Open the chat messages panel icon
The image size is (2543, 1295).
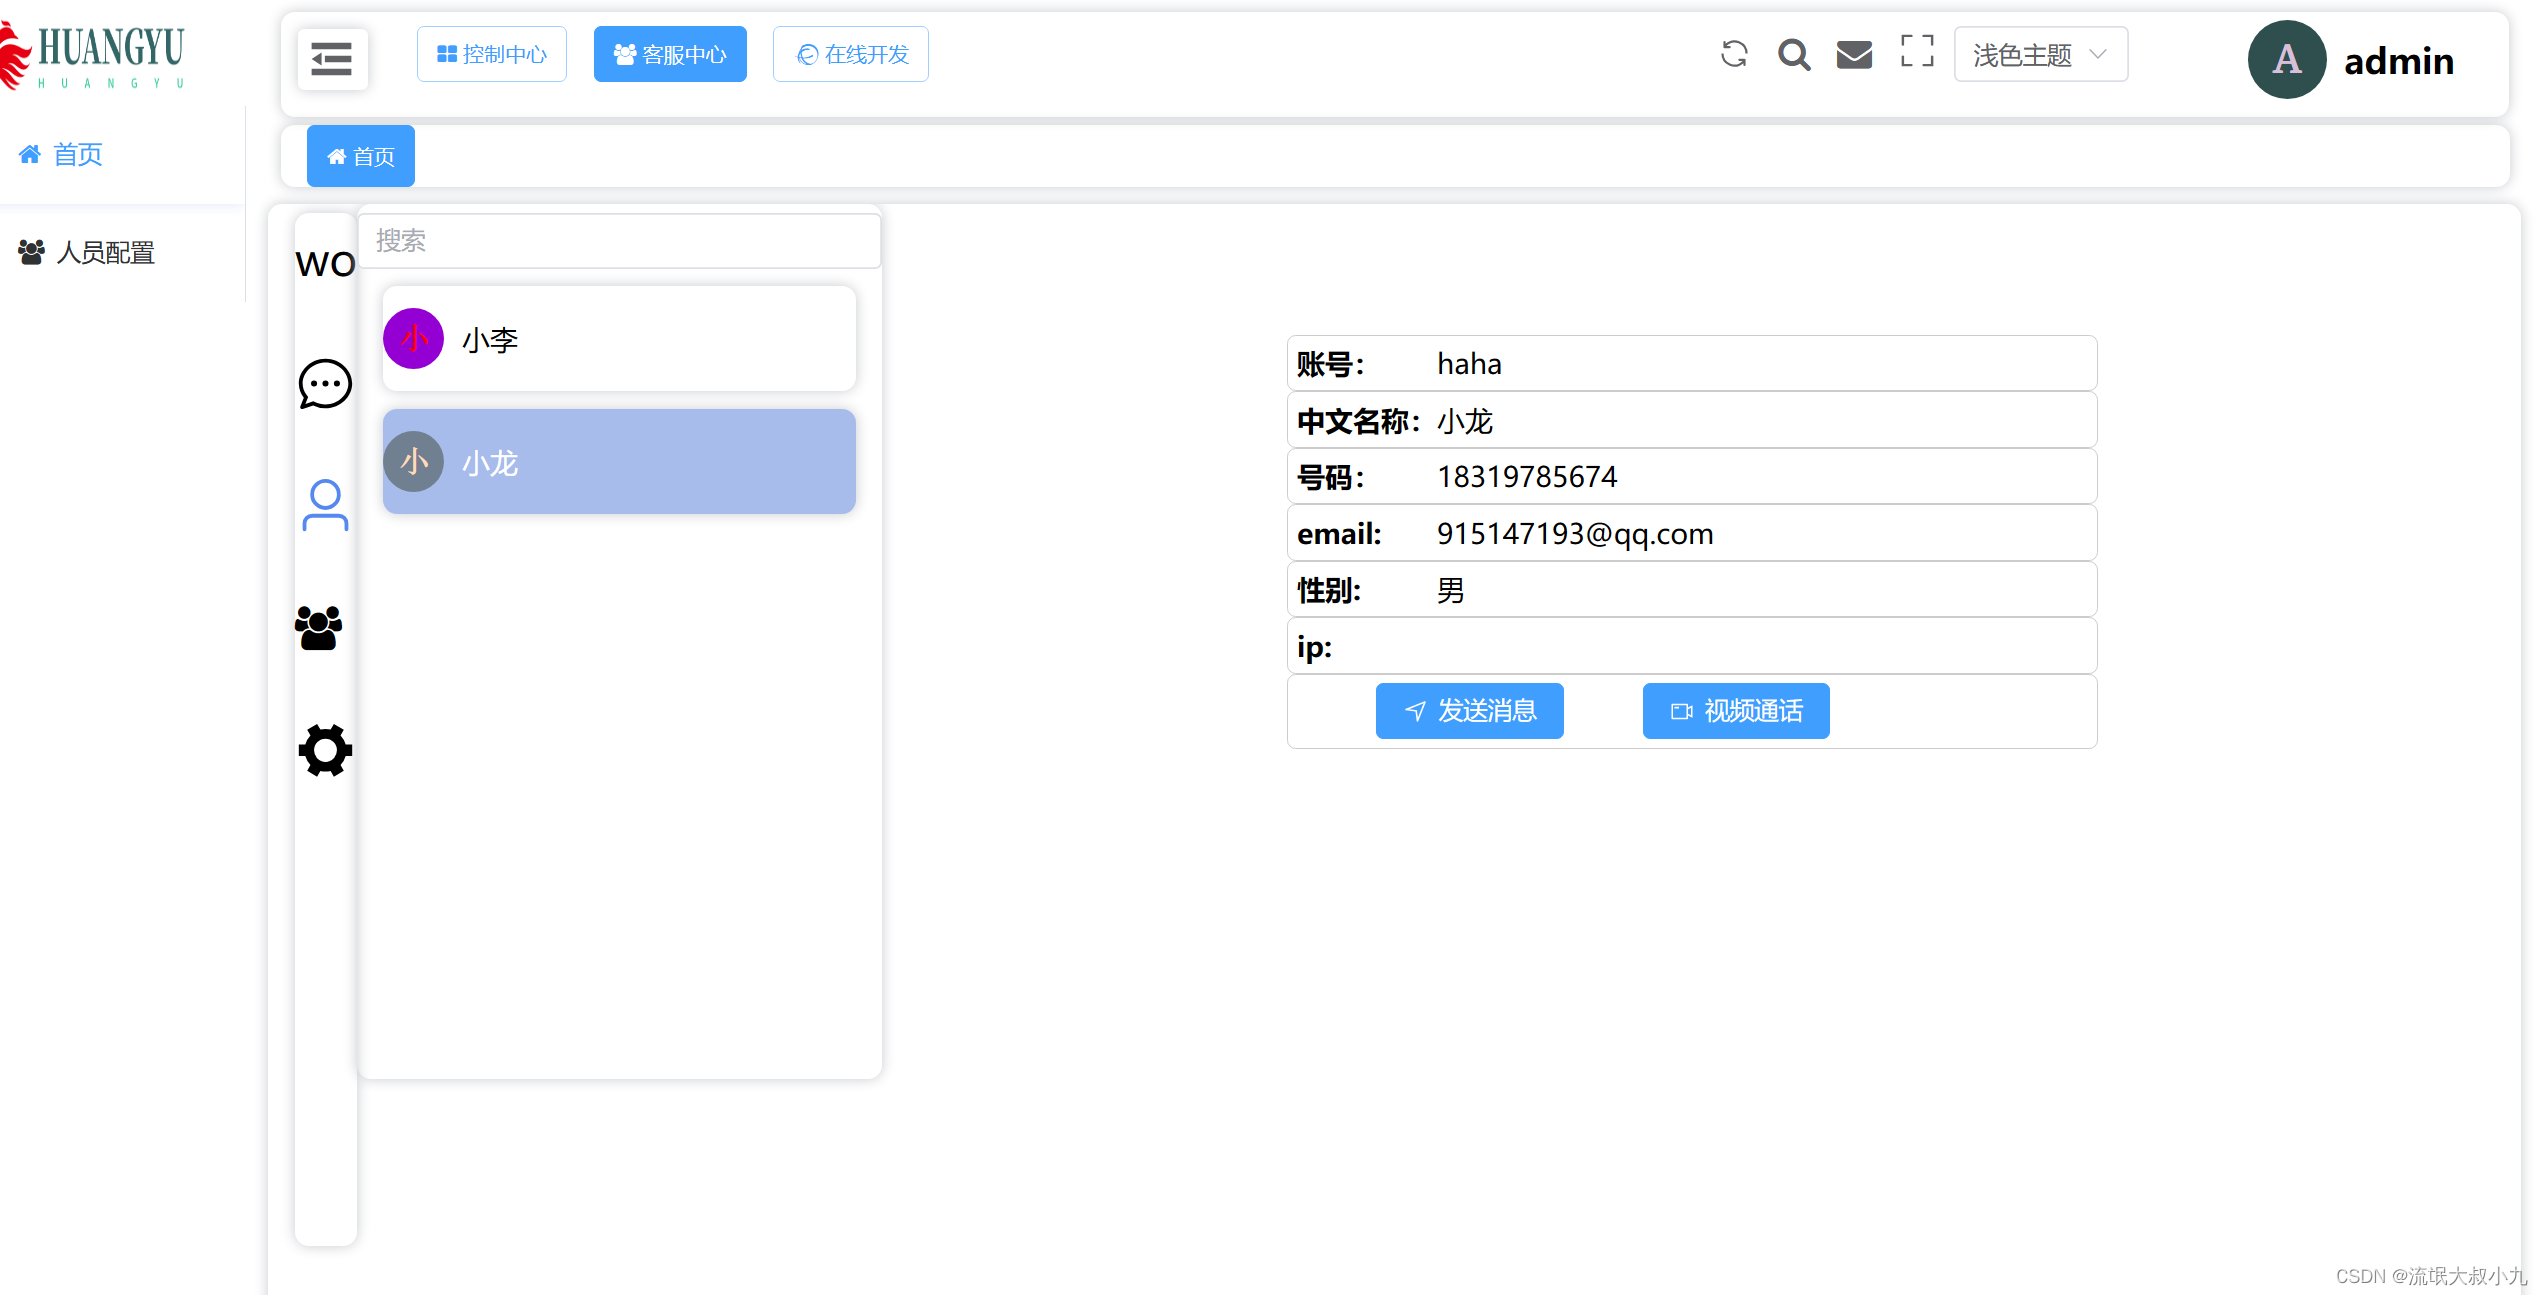tap(323, 384)
